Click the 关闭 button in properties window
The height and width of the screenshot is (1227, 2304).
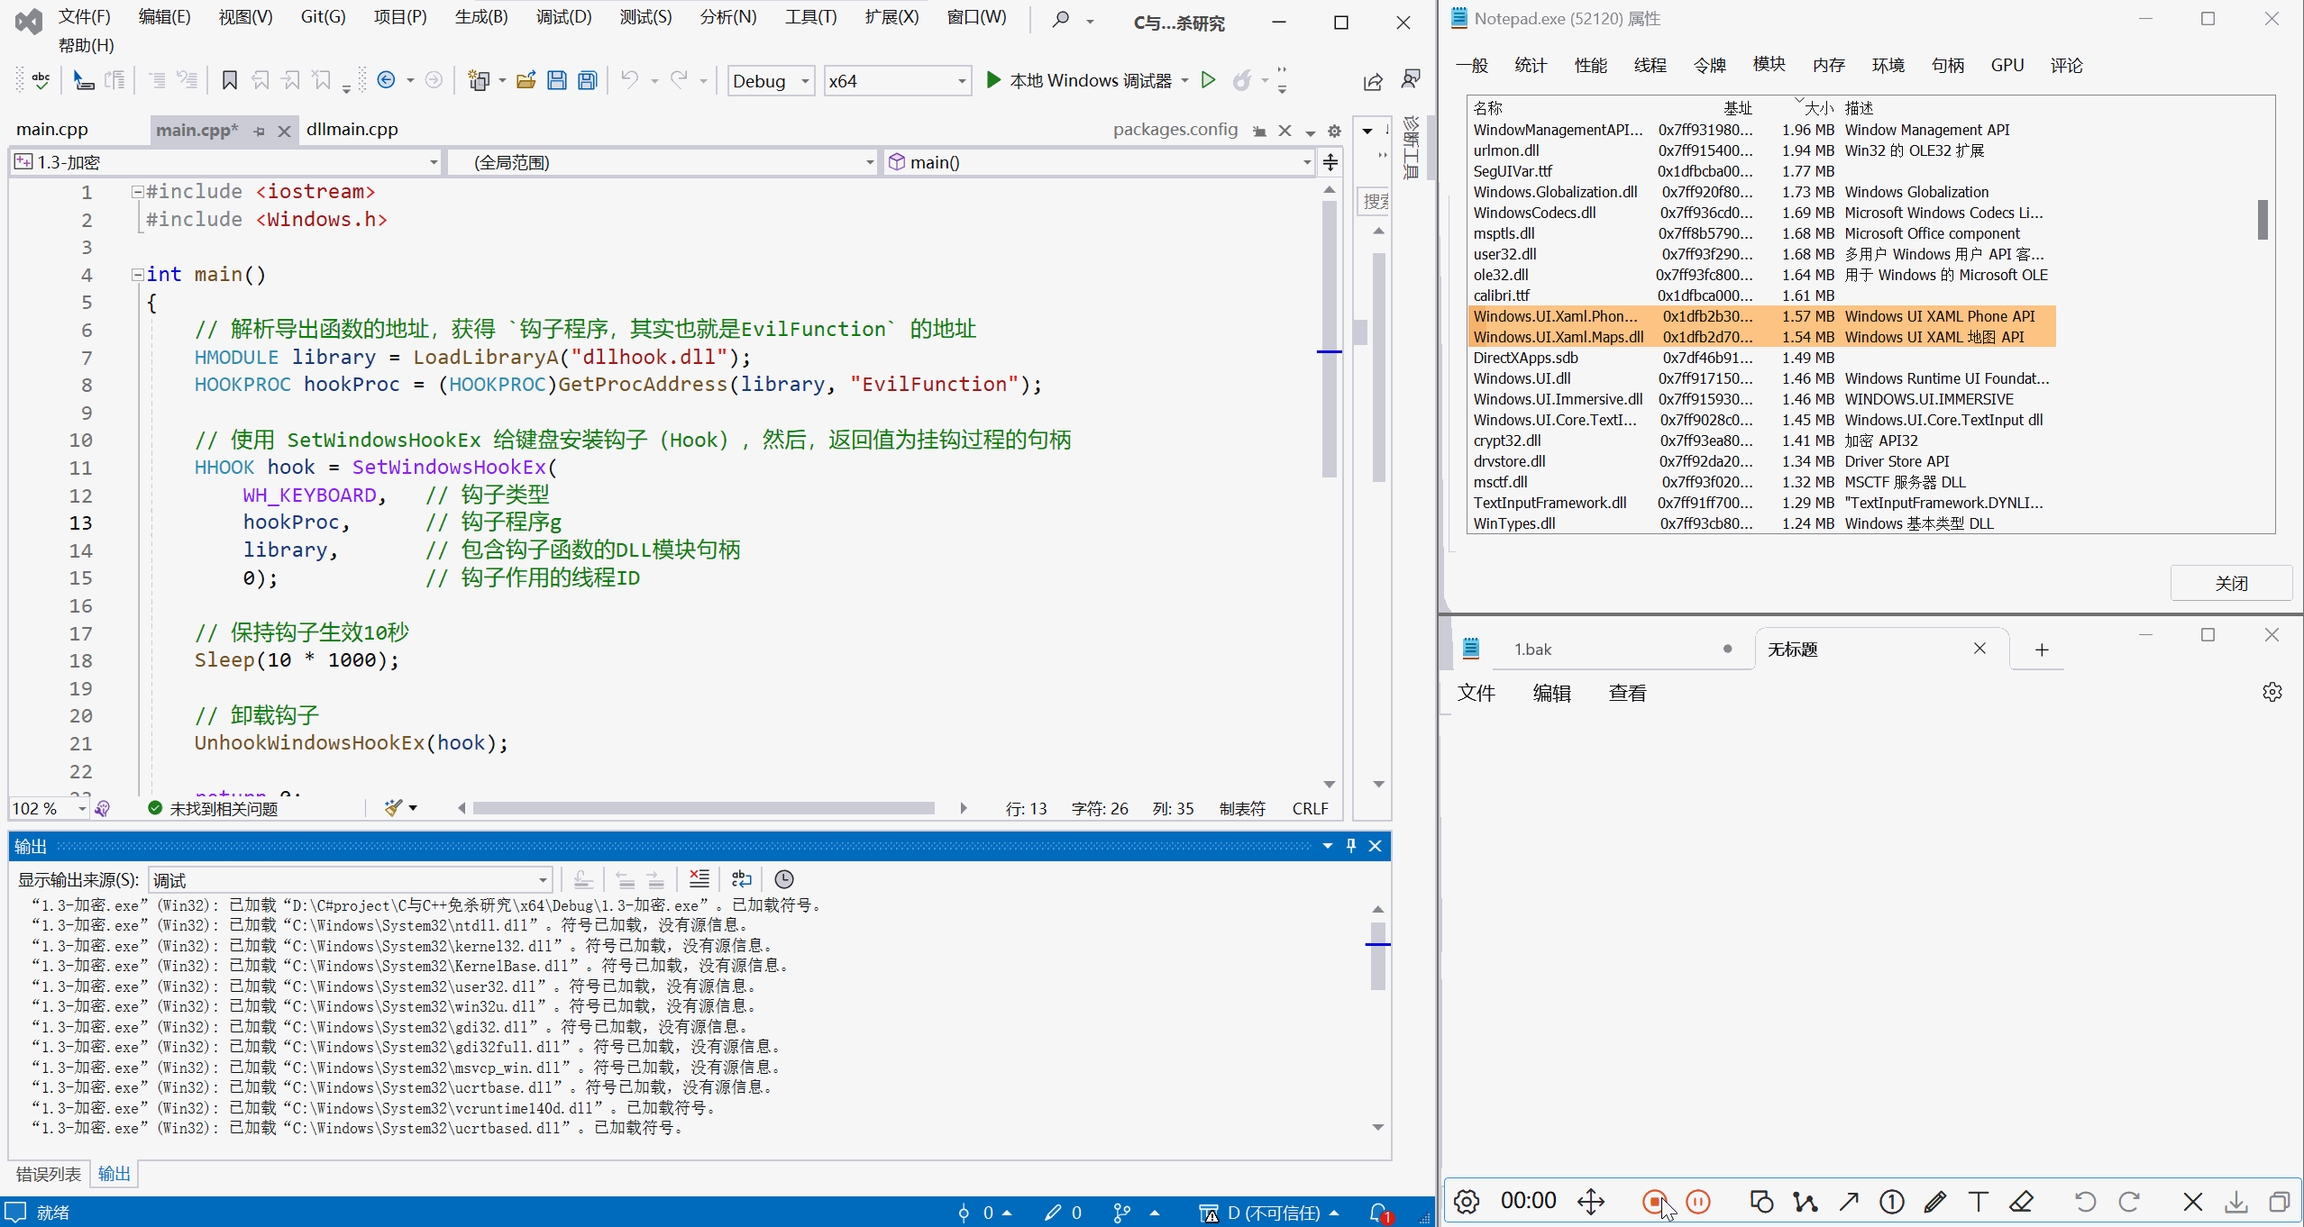coord(2230,583)
